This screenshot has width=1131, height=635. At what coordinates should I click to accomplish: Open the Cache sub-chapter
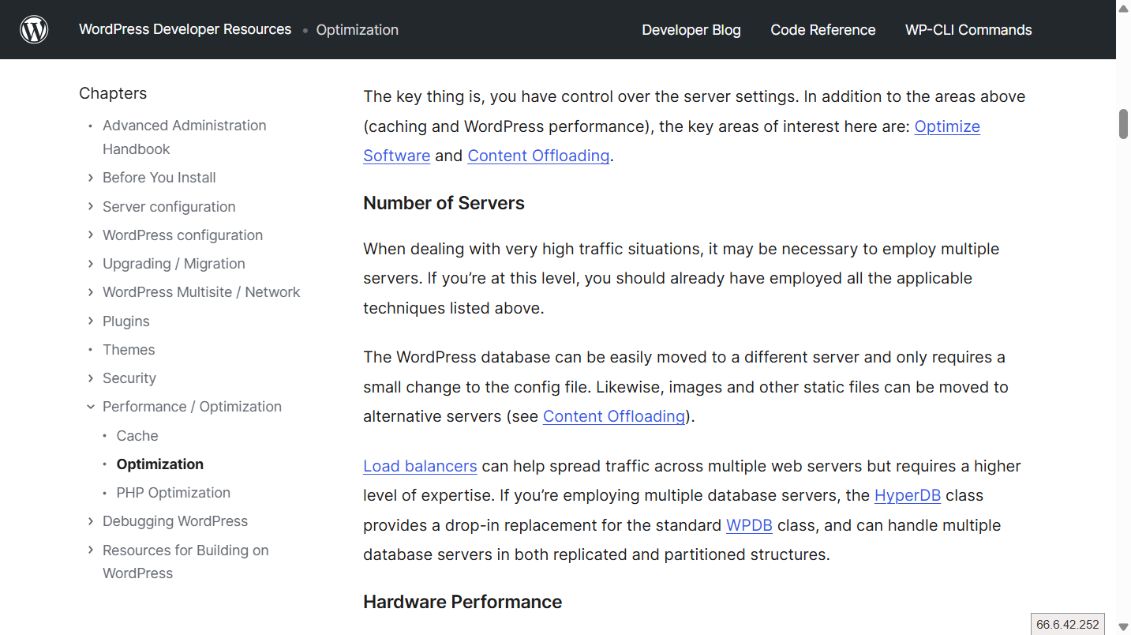(x=137, y=436)
